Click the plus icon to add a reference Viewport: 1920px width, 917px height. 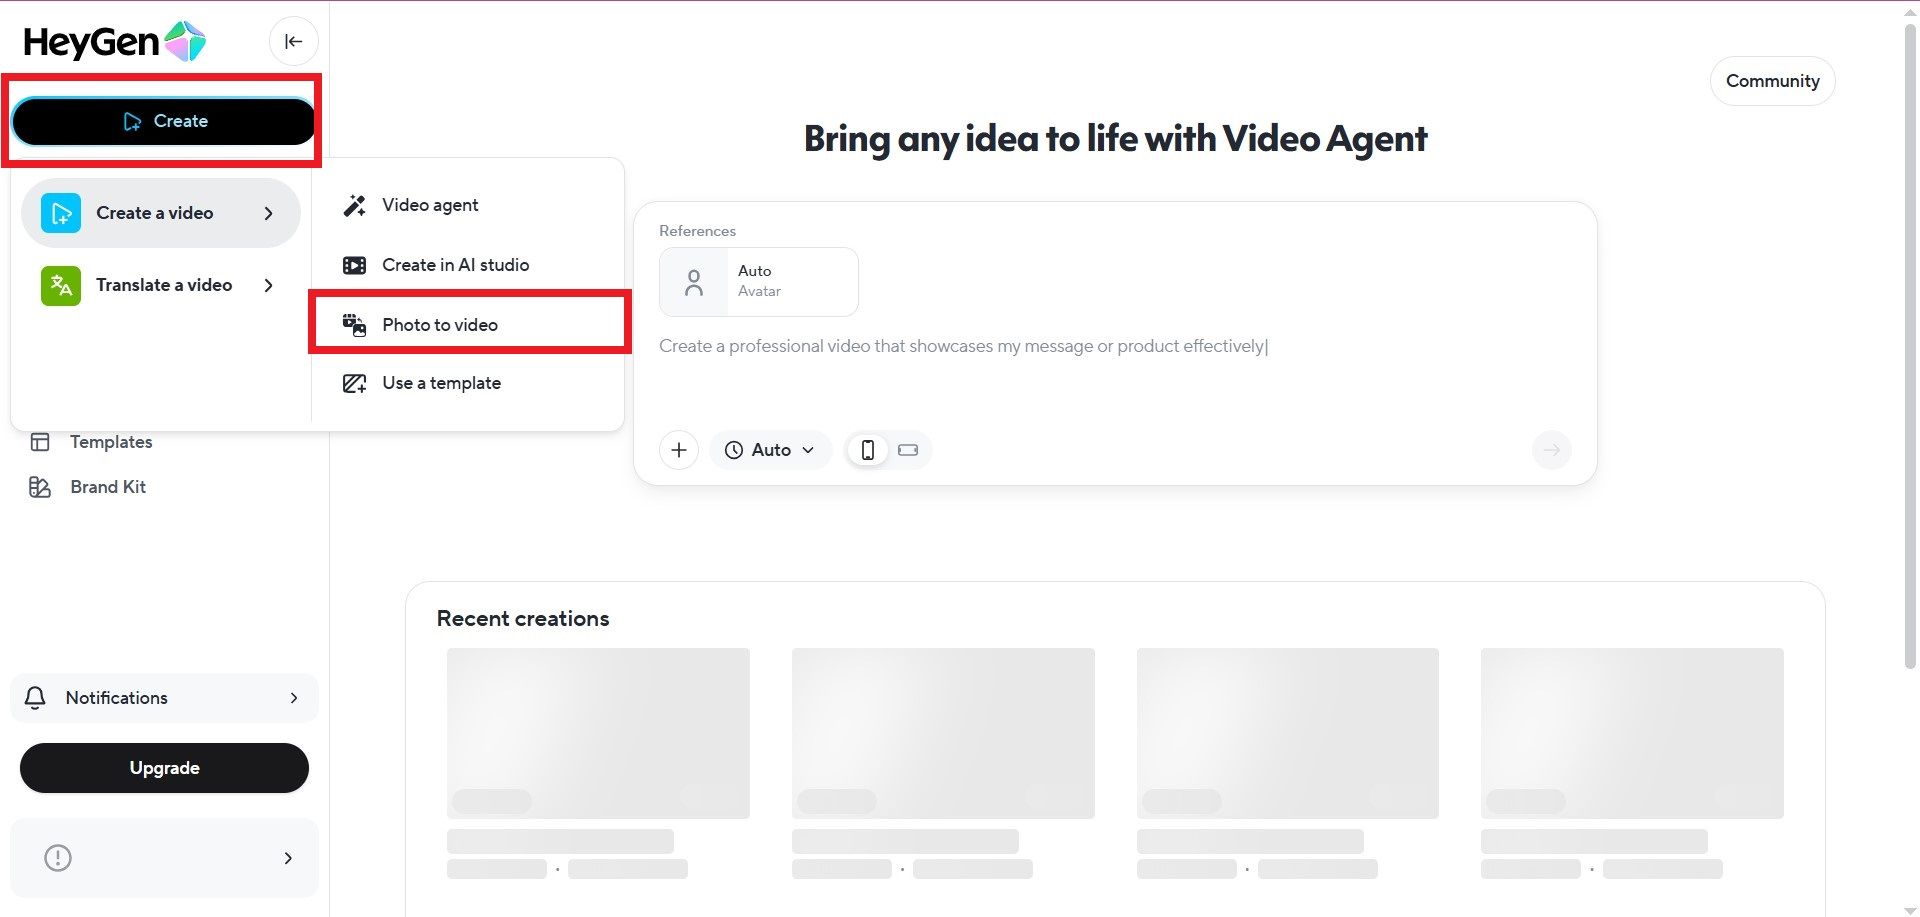678,450
